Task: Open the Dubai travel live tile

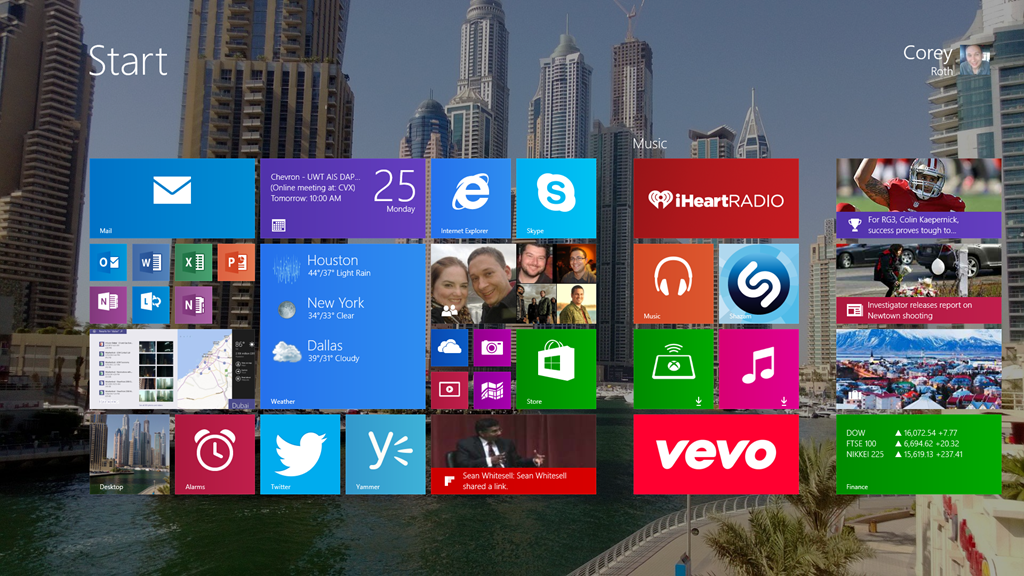Action: point(172,369)
